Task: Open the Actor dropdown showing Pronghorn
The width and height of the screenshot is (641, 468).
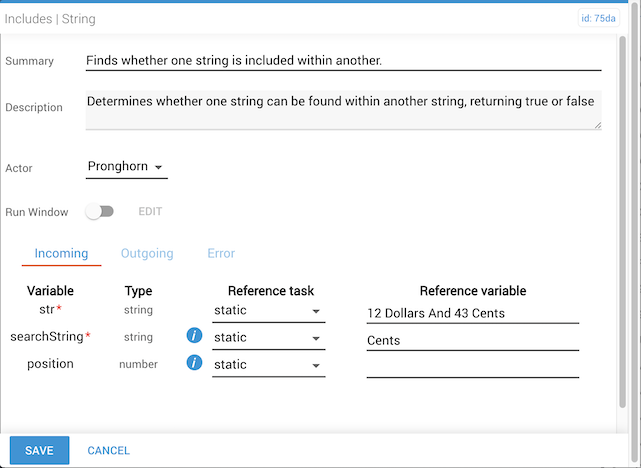Action: click(127, 167)
